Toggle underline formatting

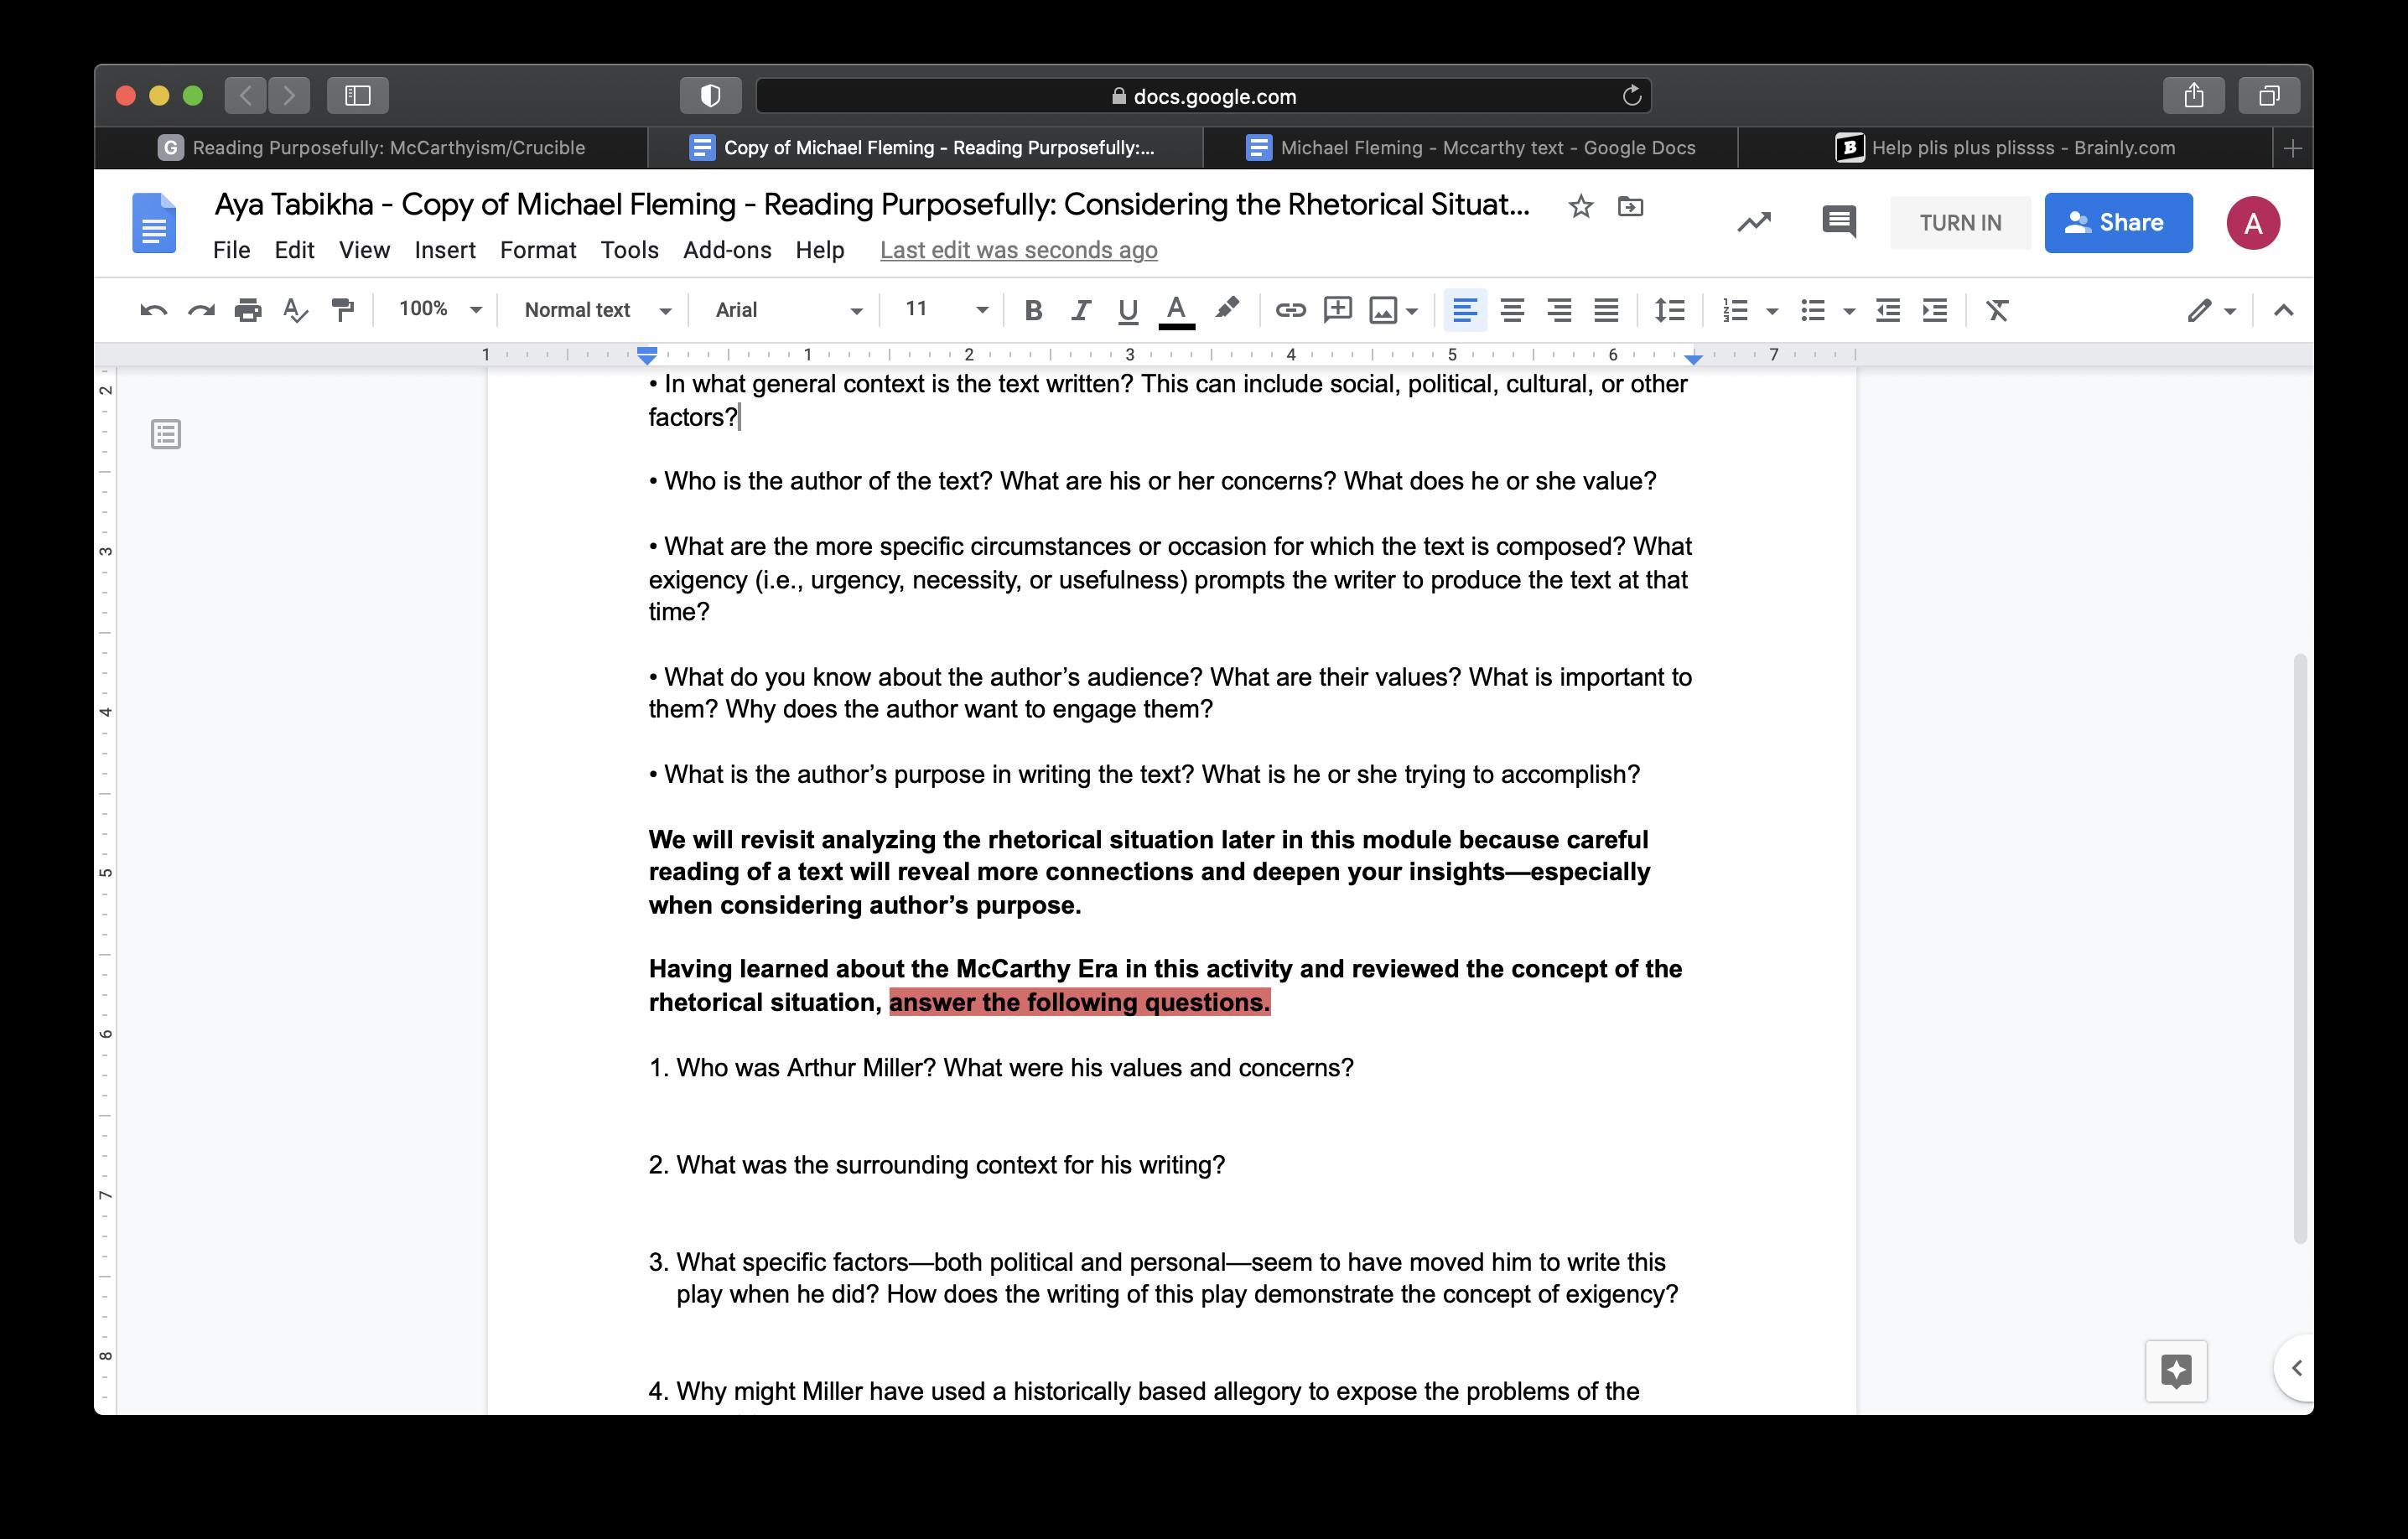click(1127, 310)
